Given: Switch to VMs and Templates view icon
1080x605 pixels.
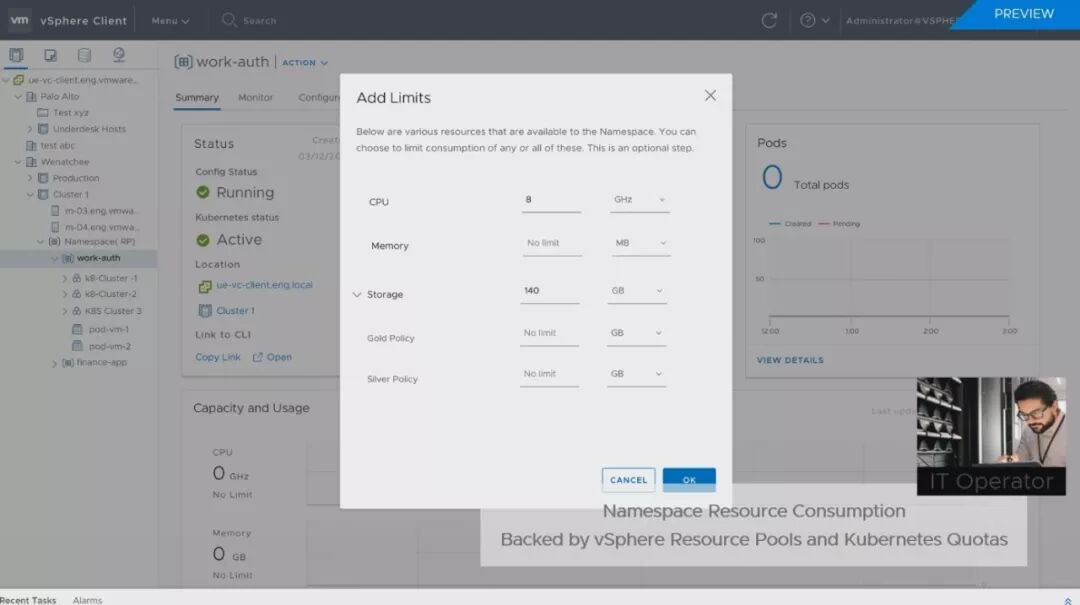Looking at the screenshot, I should tap(50, 55).
